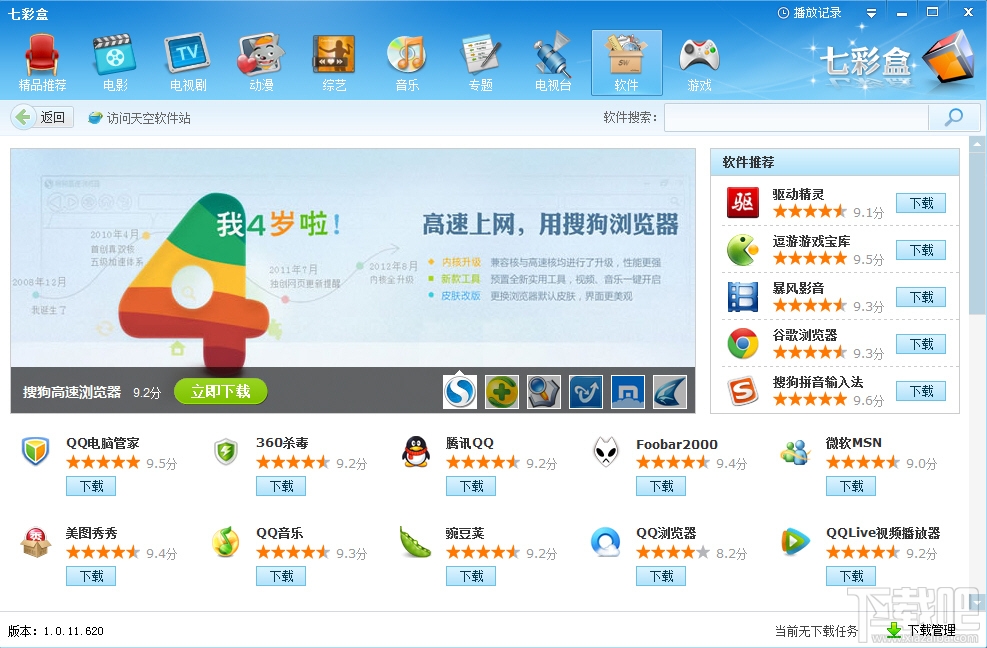This screenshot has width=987, height=648.
Task: Select the blue arrow-swirl banner thumbnail
Action: (x=585, y=392)
